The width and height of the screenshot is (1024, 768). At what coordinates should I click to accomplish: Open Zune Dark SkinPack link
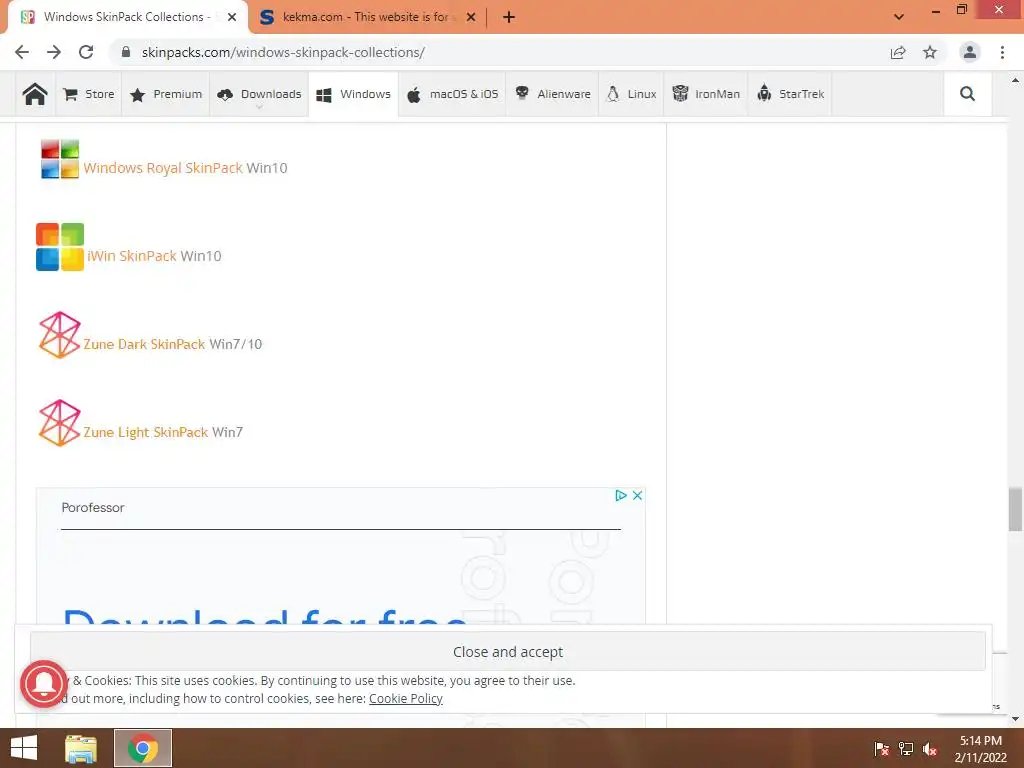144,344
